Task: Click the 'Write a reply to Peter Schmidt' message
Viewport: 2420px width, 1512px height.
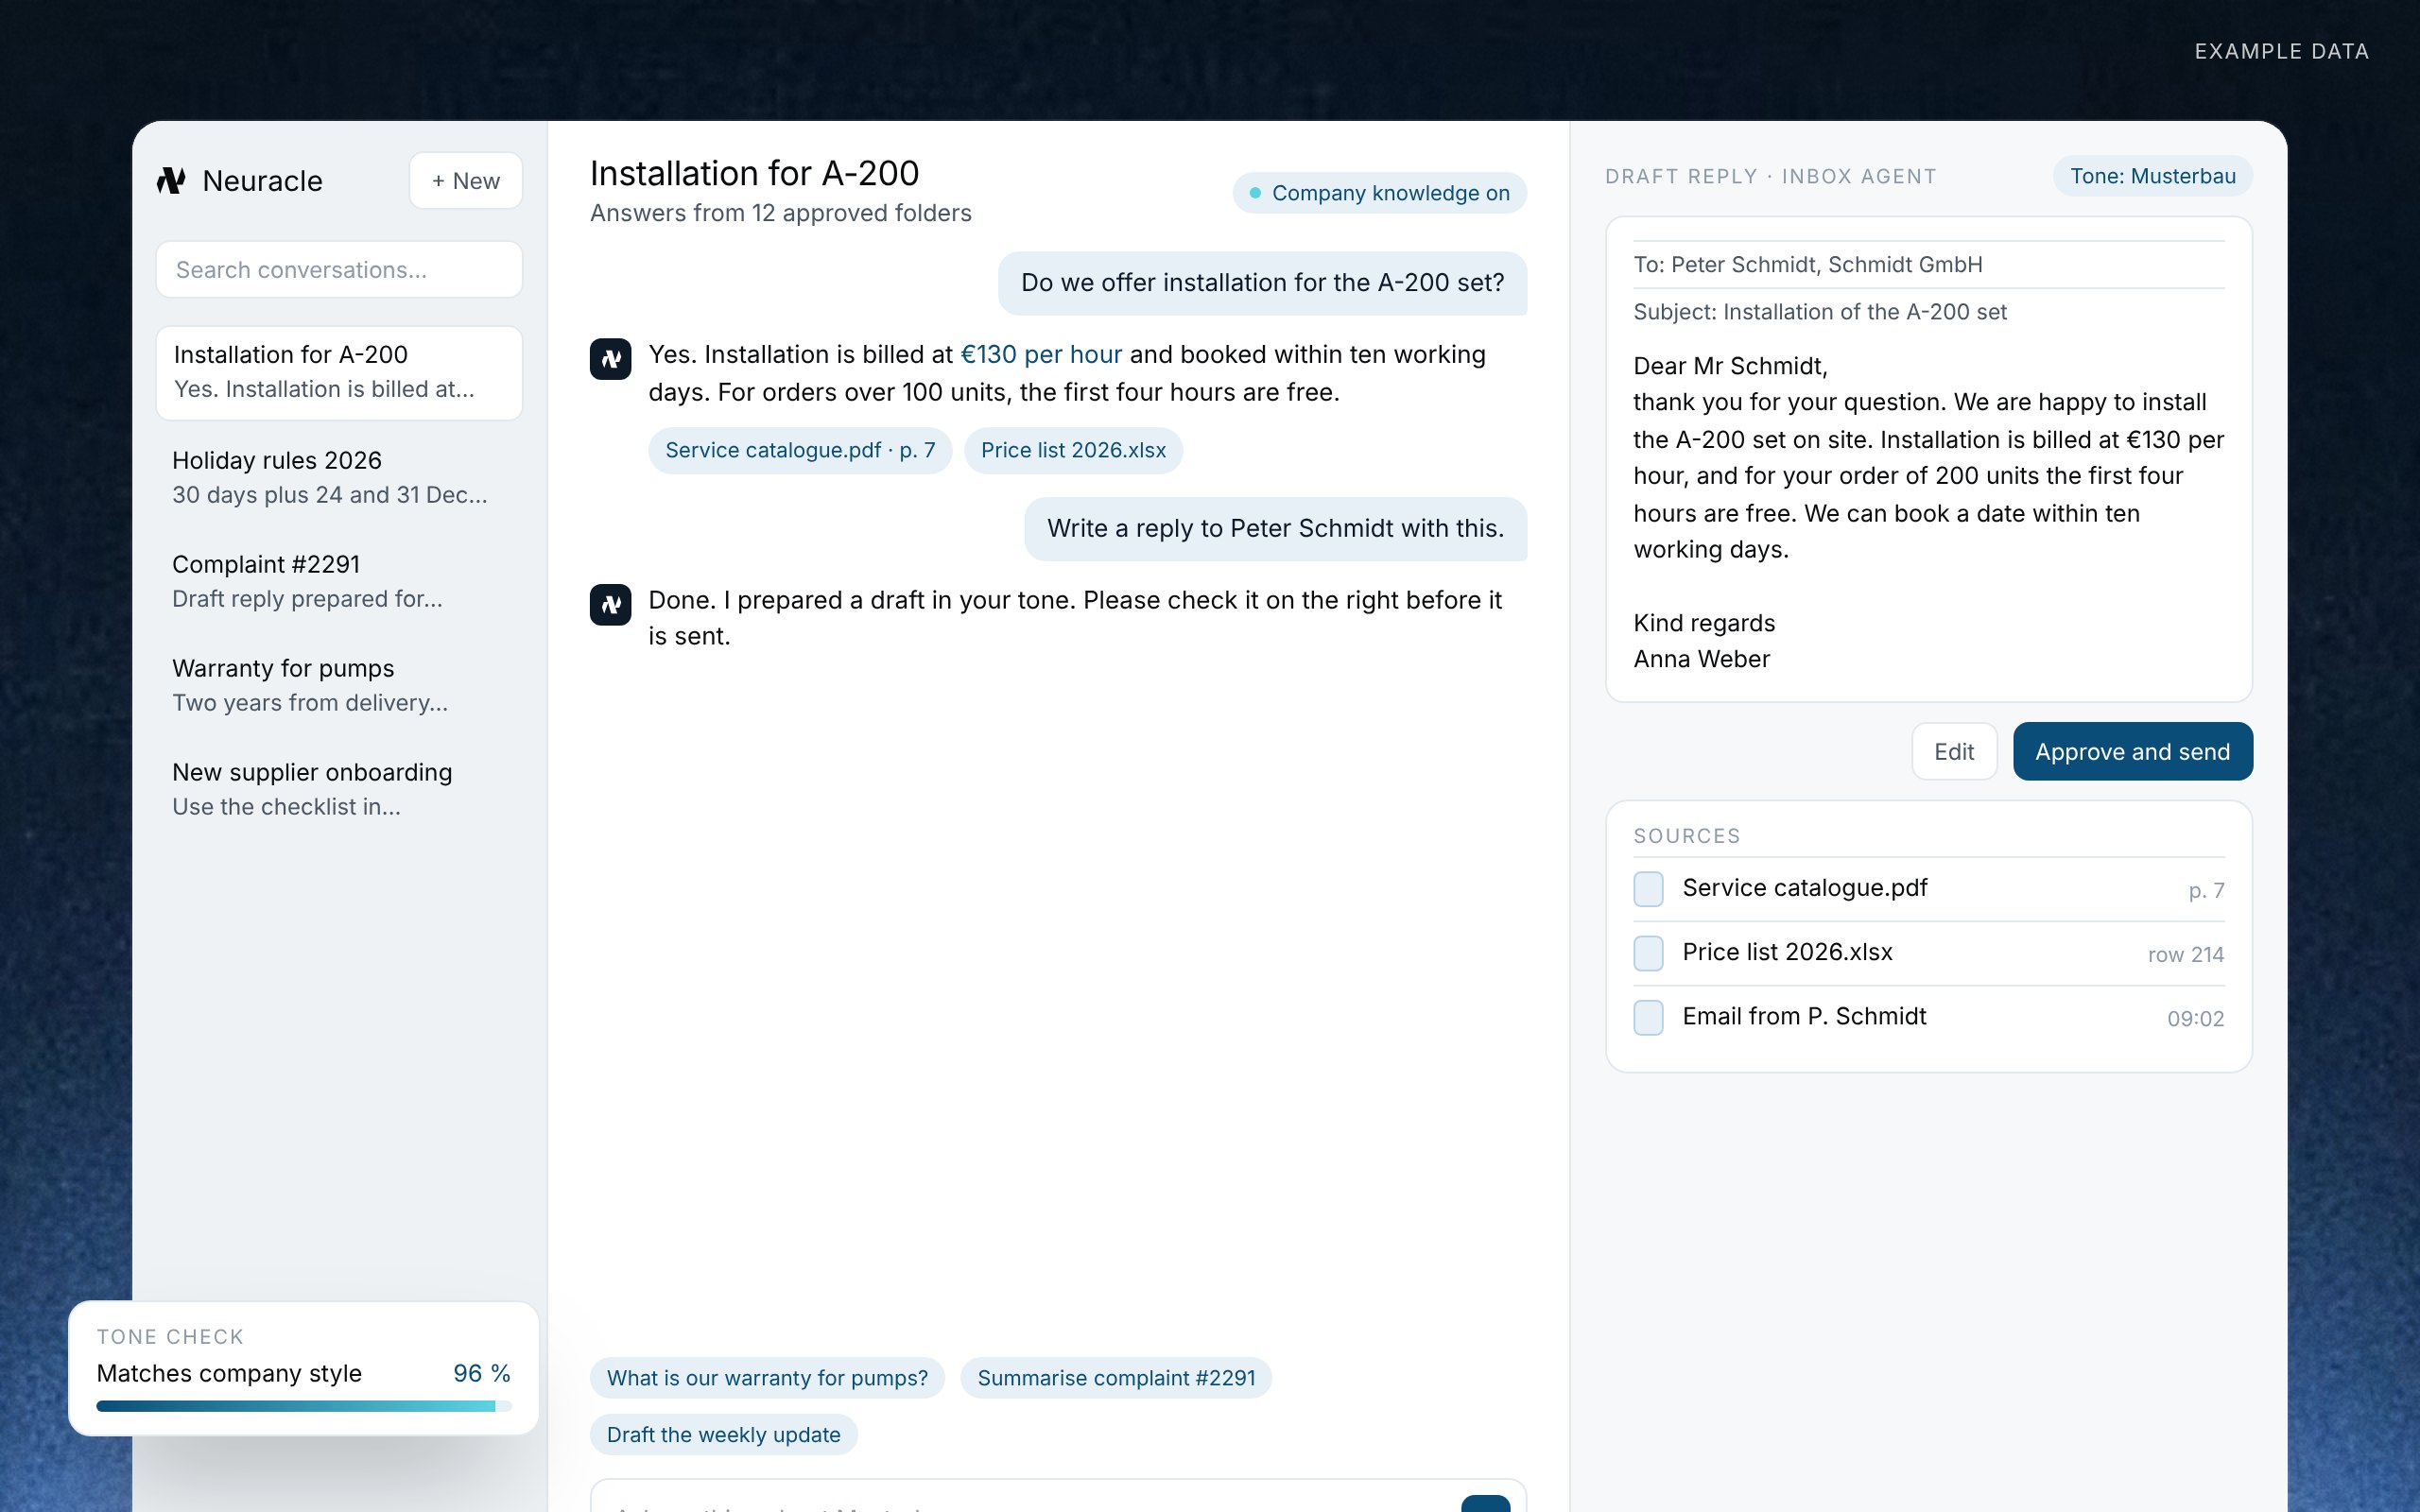Action: 1275,528
